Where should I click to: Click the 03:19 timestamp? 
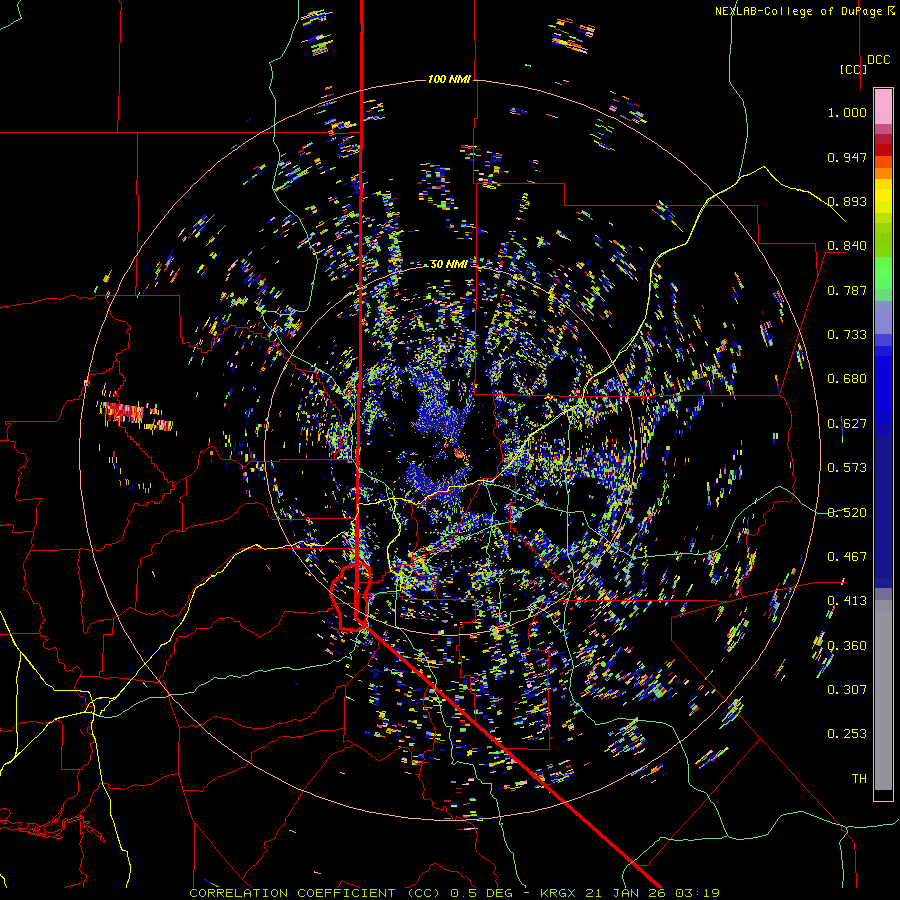click(698, 893)
